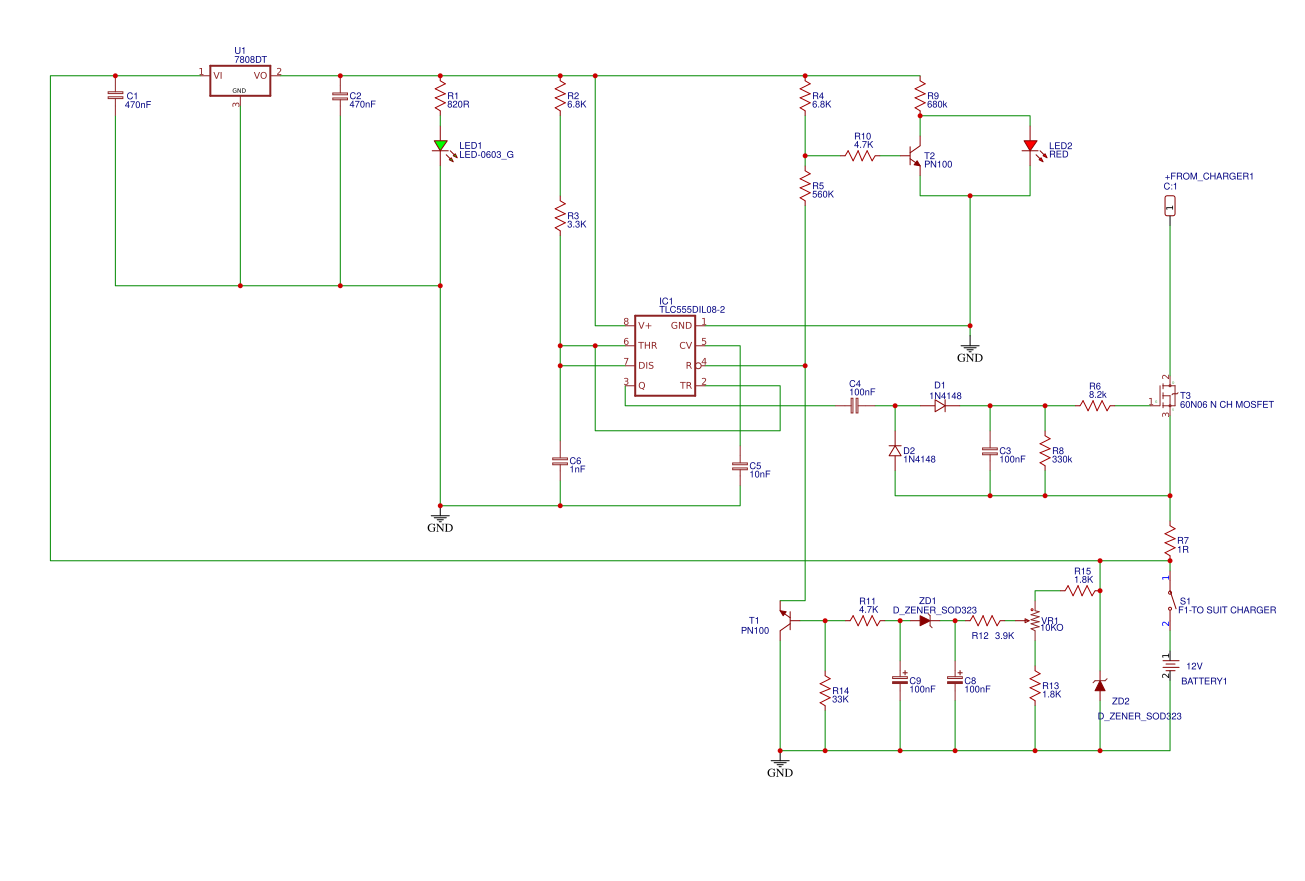The width and height of the screenshot is (1305, 881).
Task: Click capacitor C1 470nF
Action: pos(113,97)
